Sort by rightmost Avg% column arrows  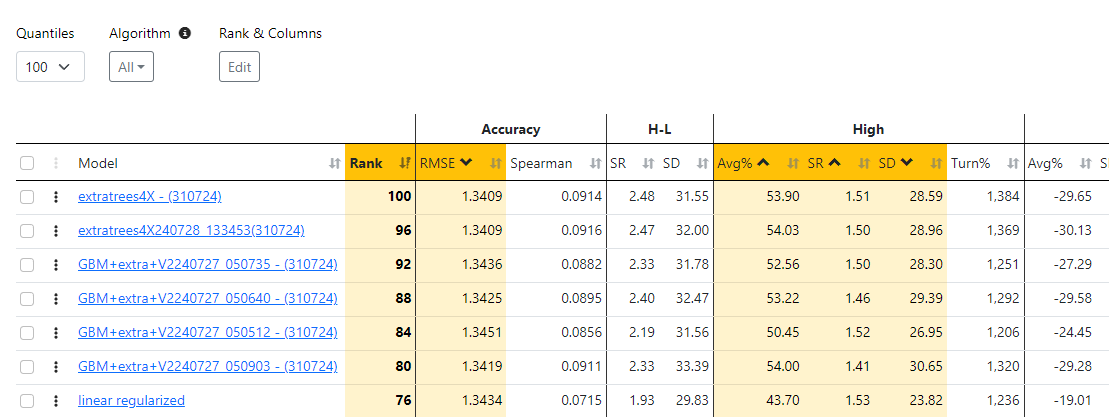click(1085, 163)
